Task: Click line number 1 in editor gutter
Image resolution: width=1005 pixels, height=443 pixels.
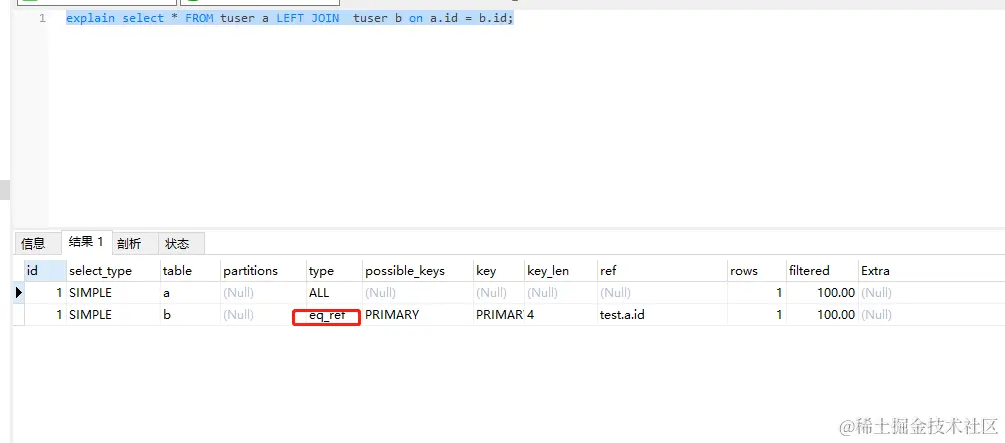Action: pos(42,18)
